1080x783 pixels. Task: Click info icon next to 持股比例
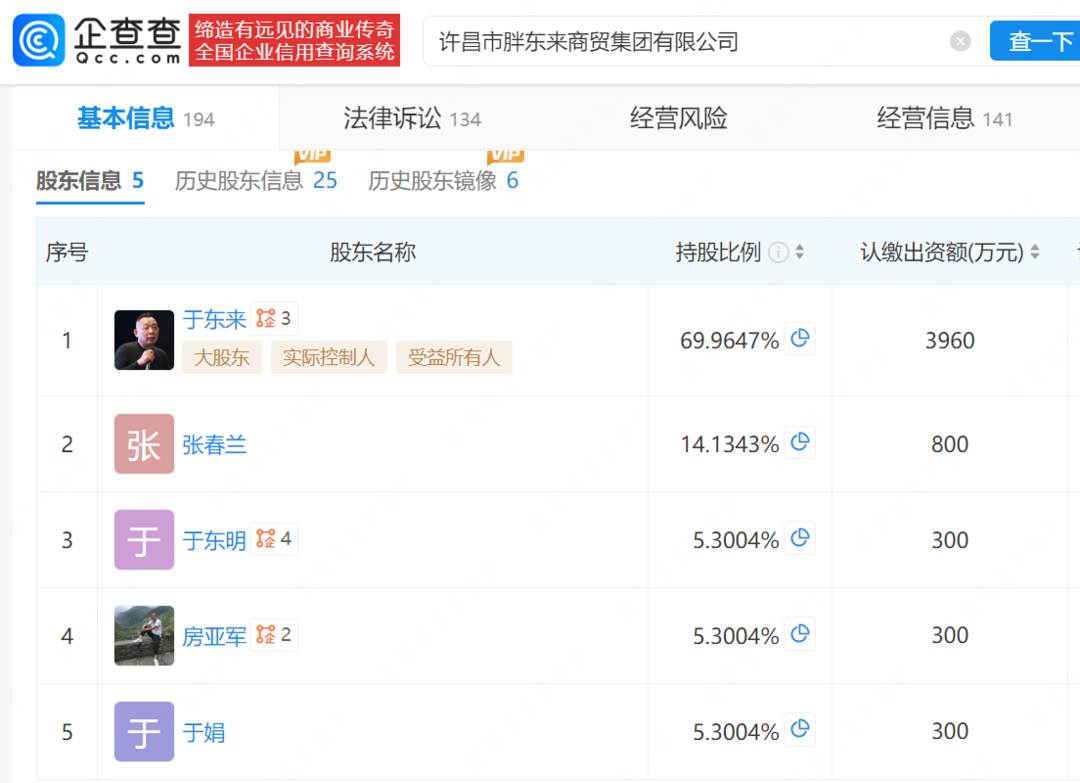tap(778, 253)
